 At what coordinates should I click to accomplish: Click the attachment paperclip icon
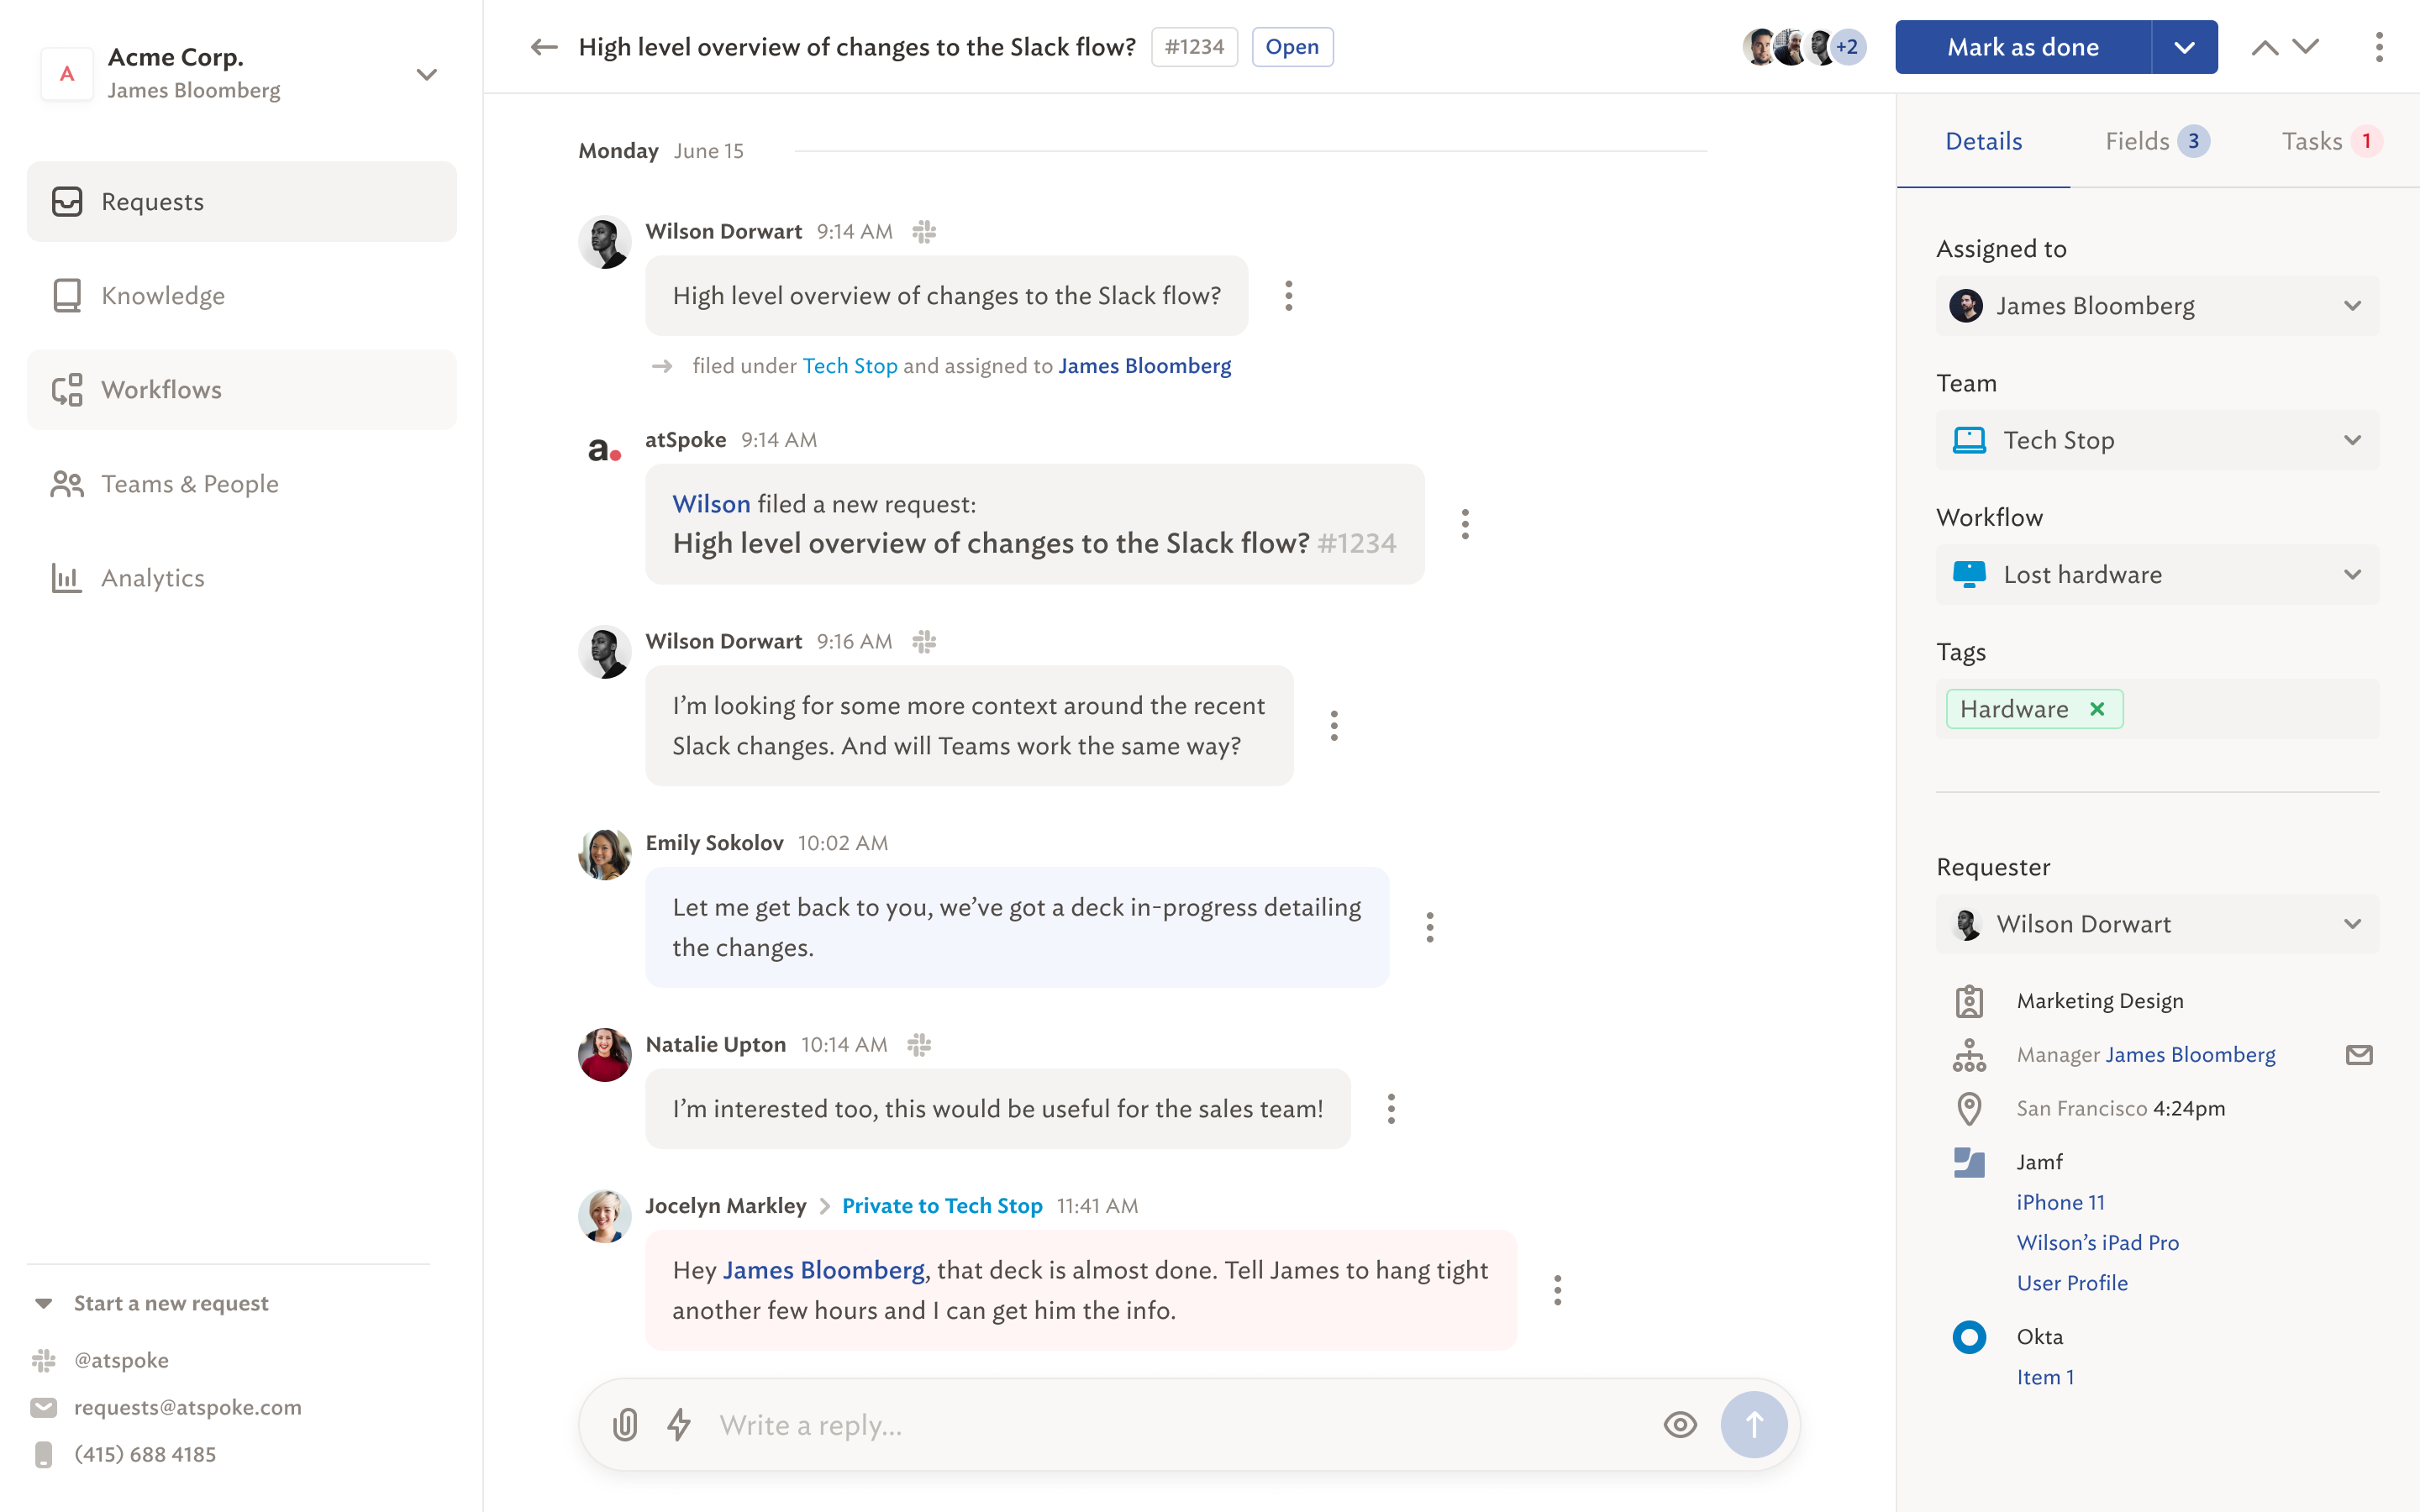624,1424
